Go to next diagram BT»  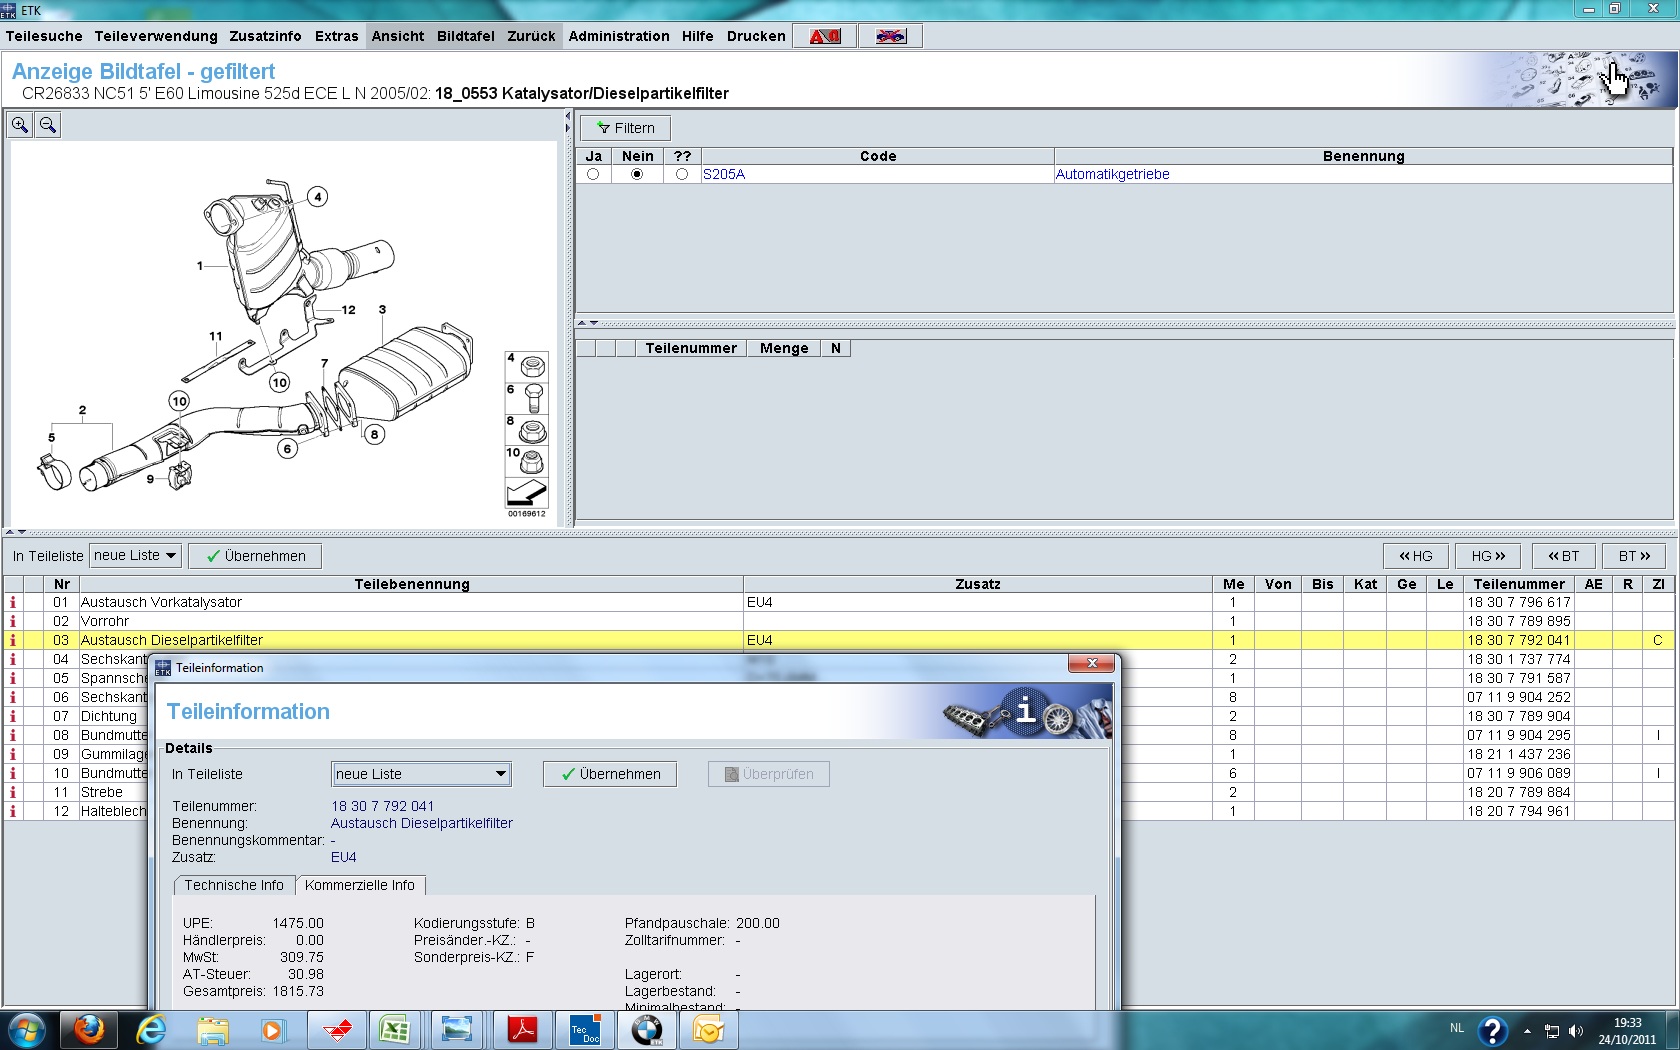(1634, 556)
